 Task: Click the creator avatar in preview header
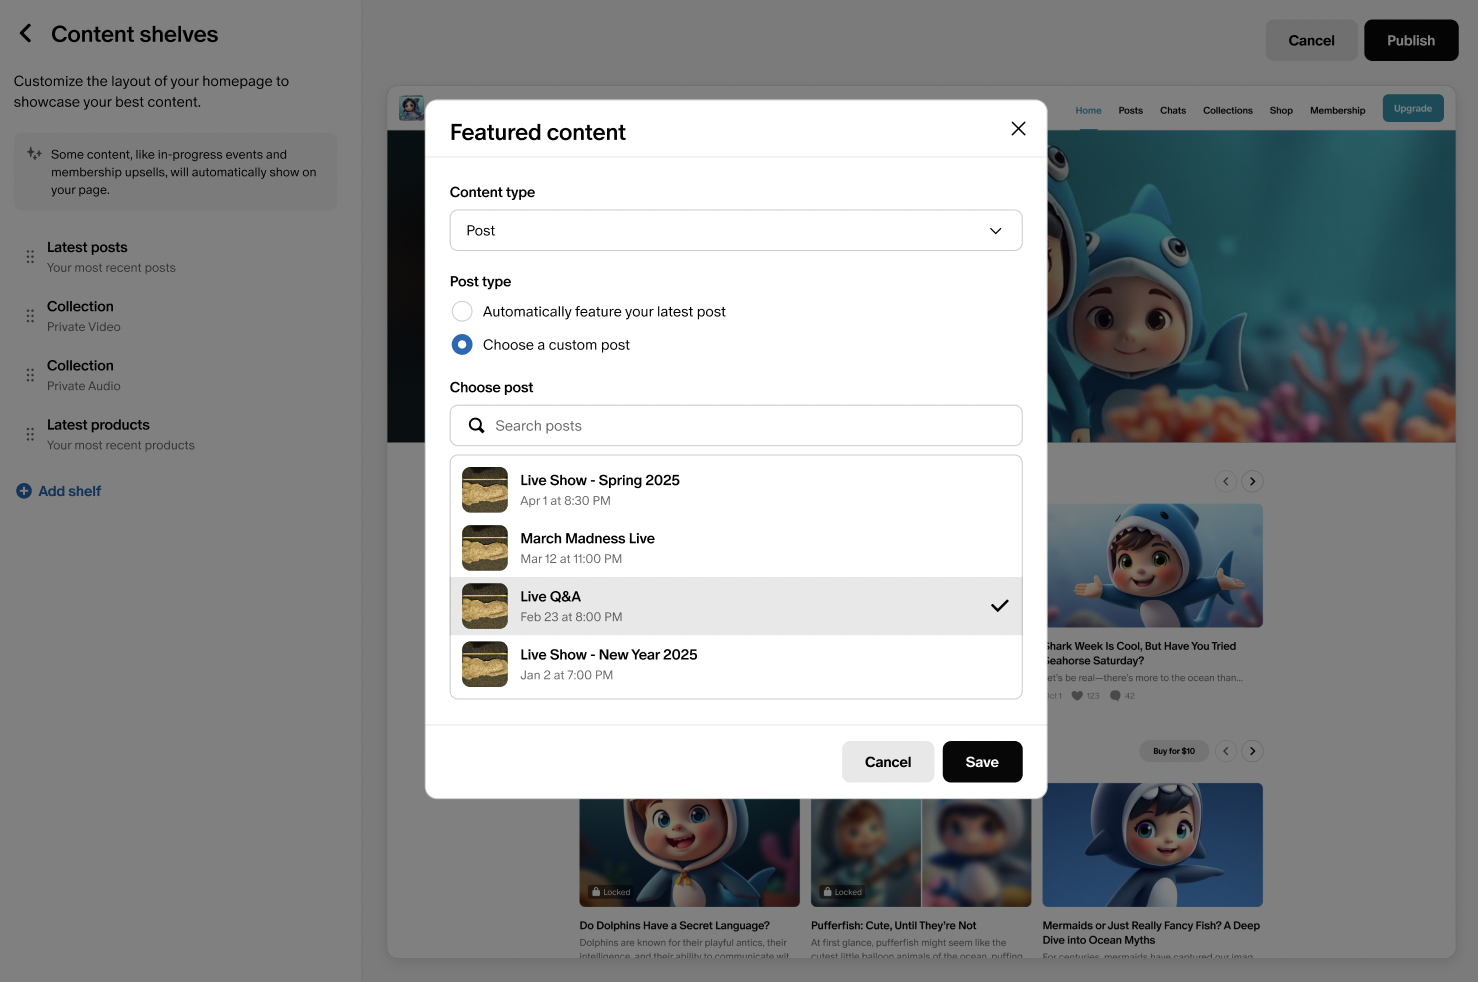click(411, 108)
